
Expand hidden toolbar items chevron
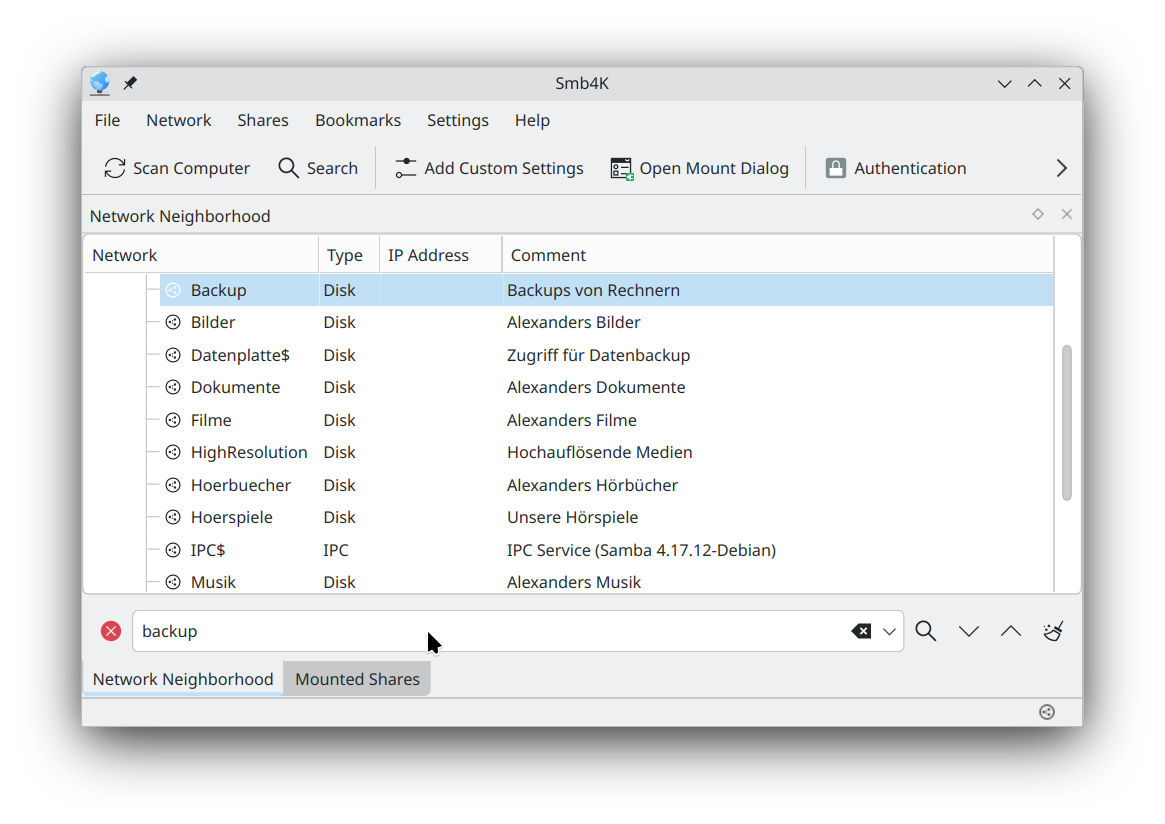pos(1062,168)
